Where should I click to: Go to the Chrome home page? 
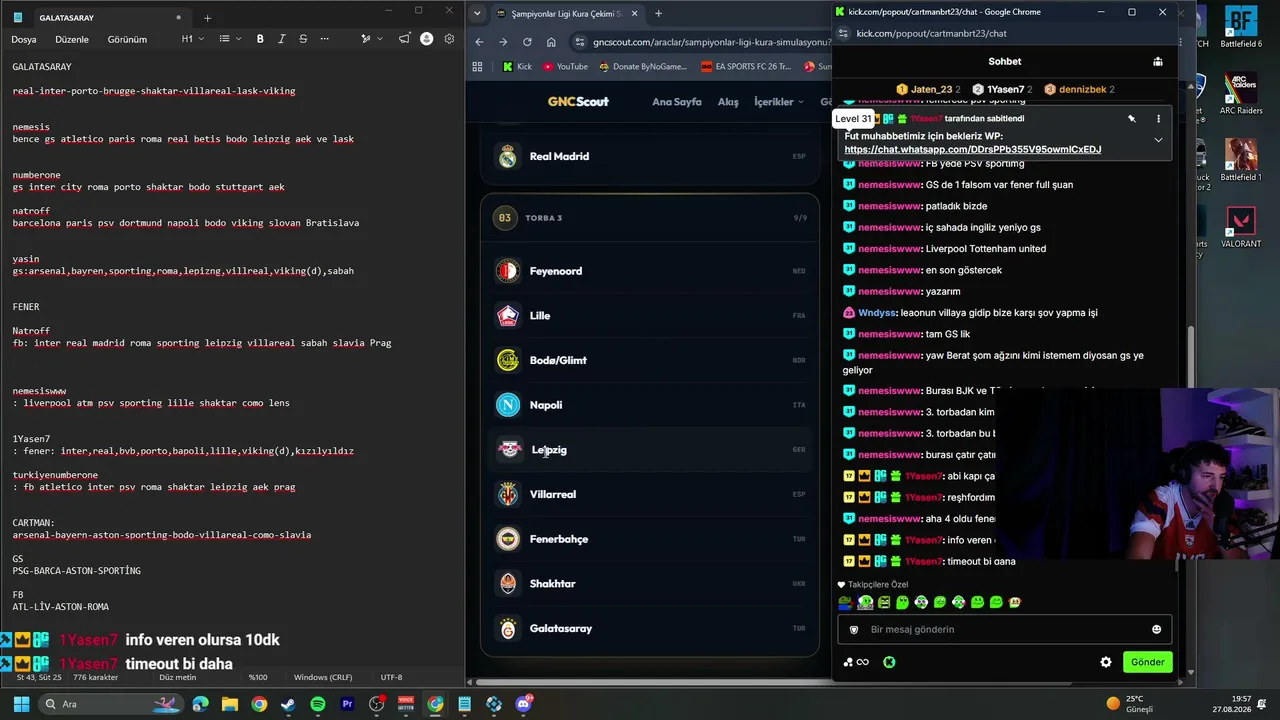(x=551, y=42)
